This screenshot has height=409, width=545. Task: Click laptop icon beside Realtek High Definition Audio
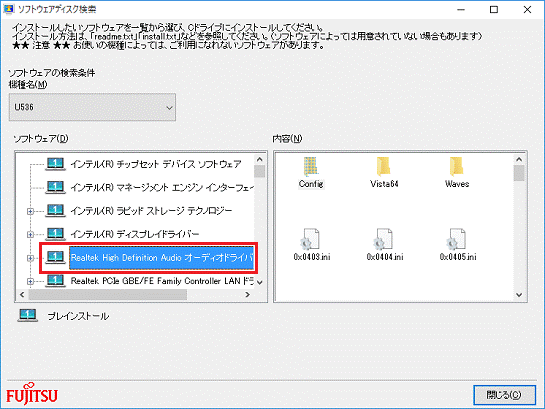(x=55, y=257)
